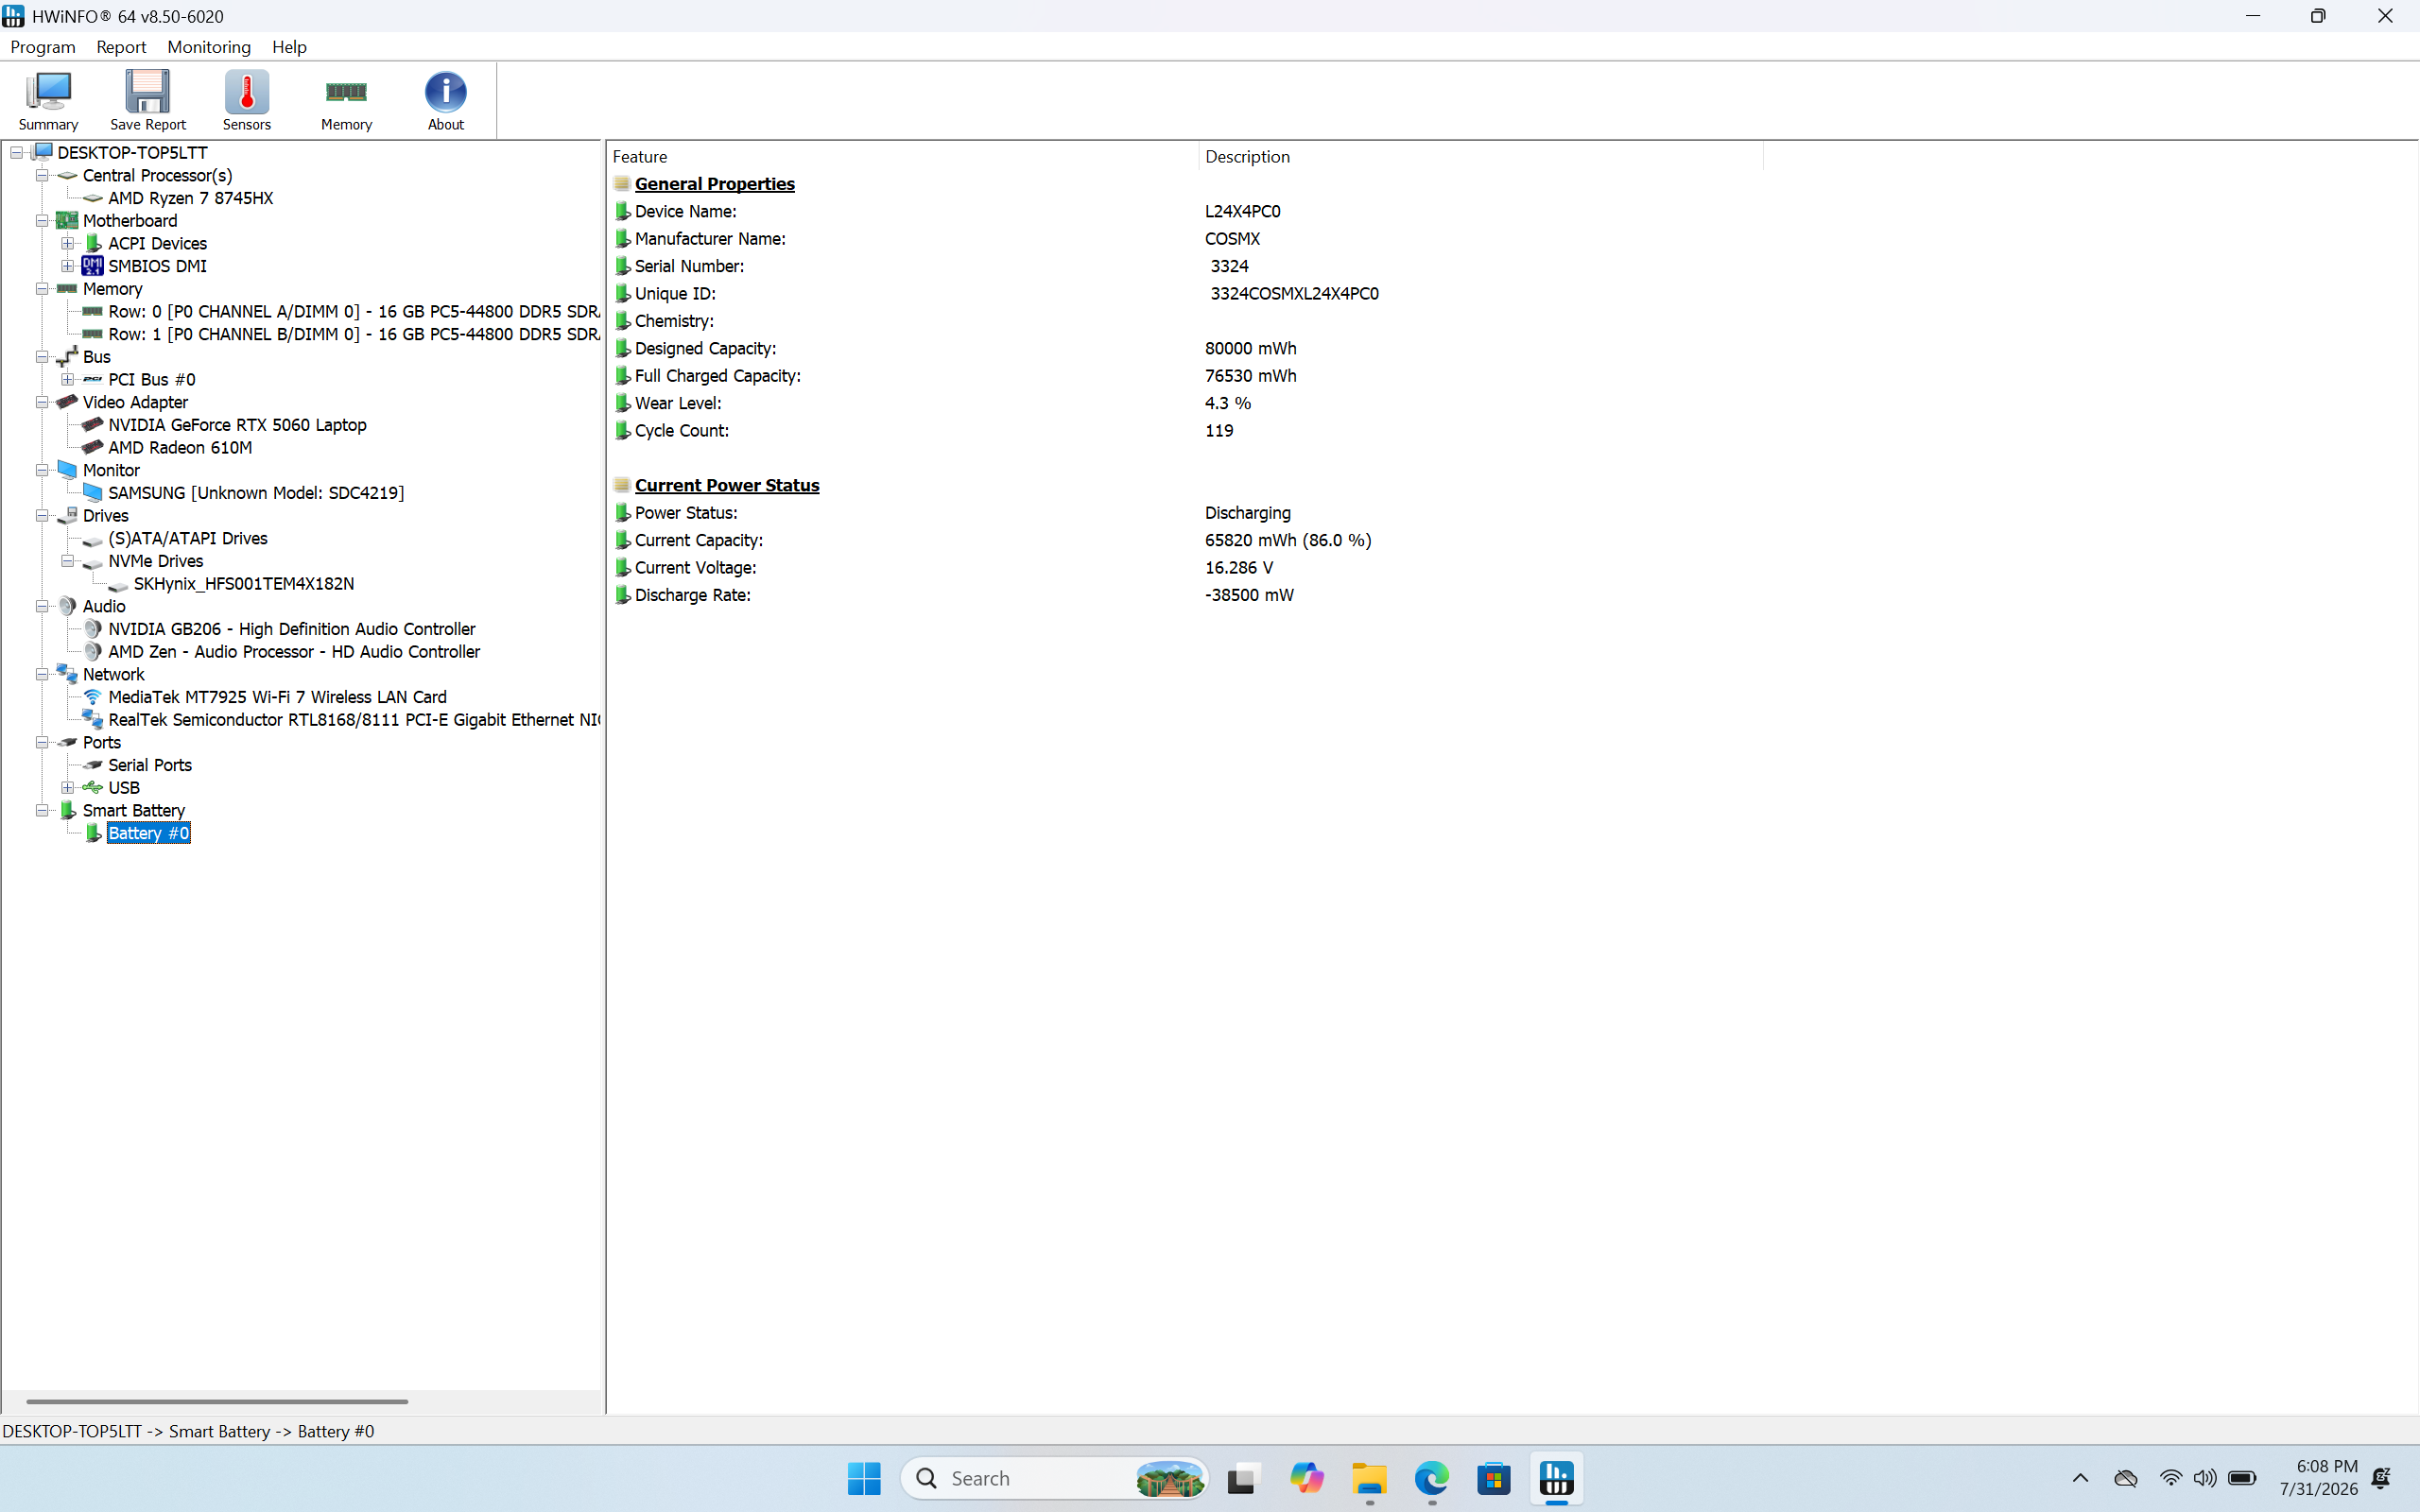Click the taskbar Search box
The image size is (2420, 1512).
(1054, 1478)
